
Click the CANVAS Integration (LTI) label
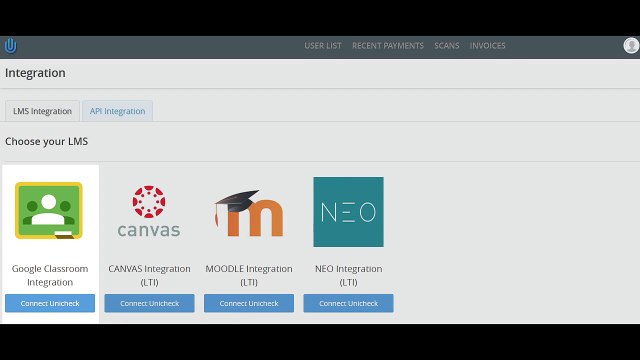coord(149,276)
